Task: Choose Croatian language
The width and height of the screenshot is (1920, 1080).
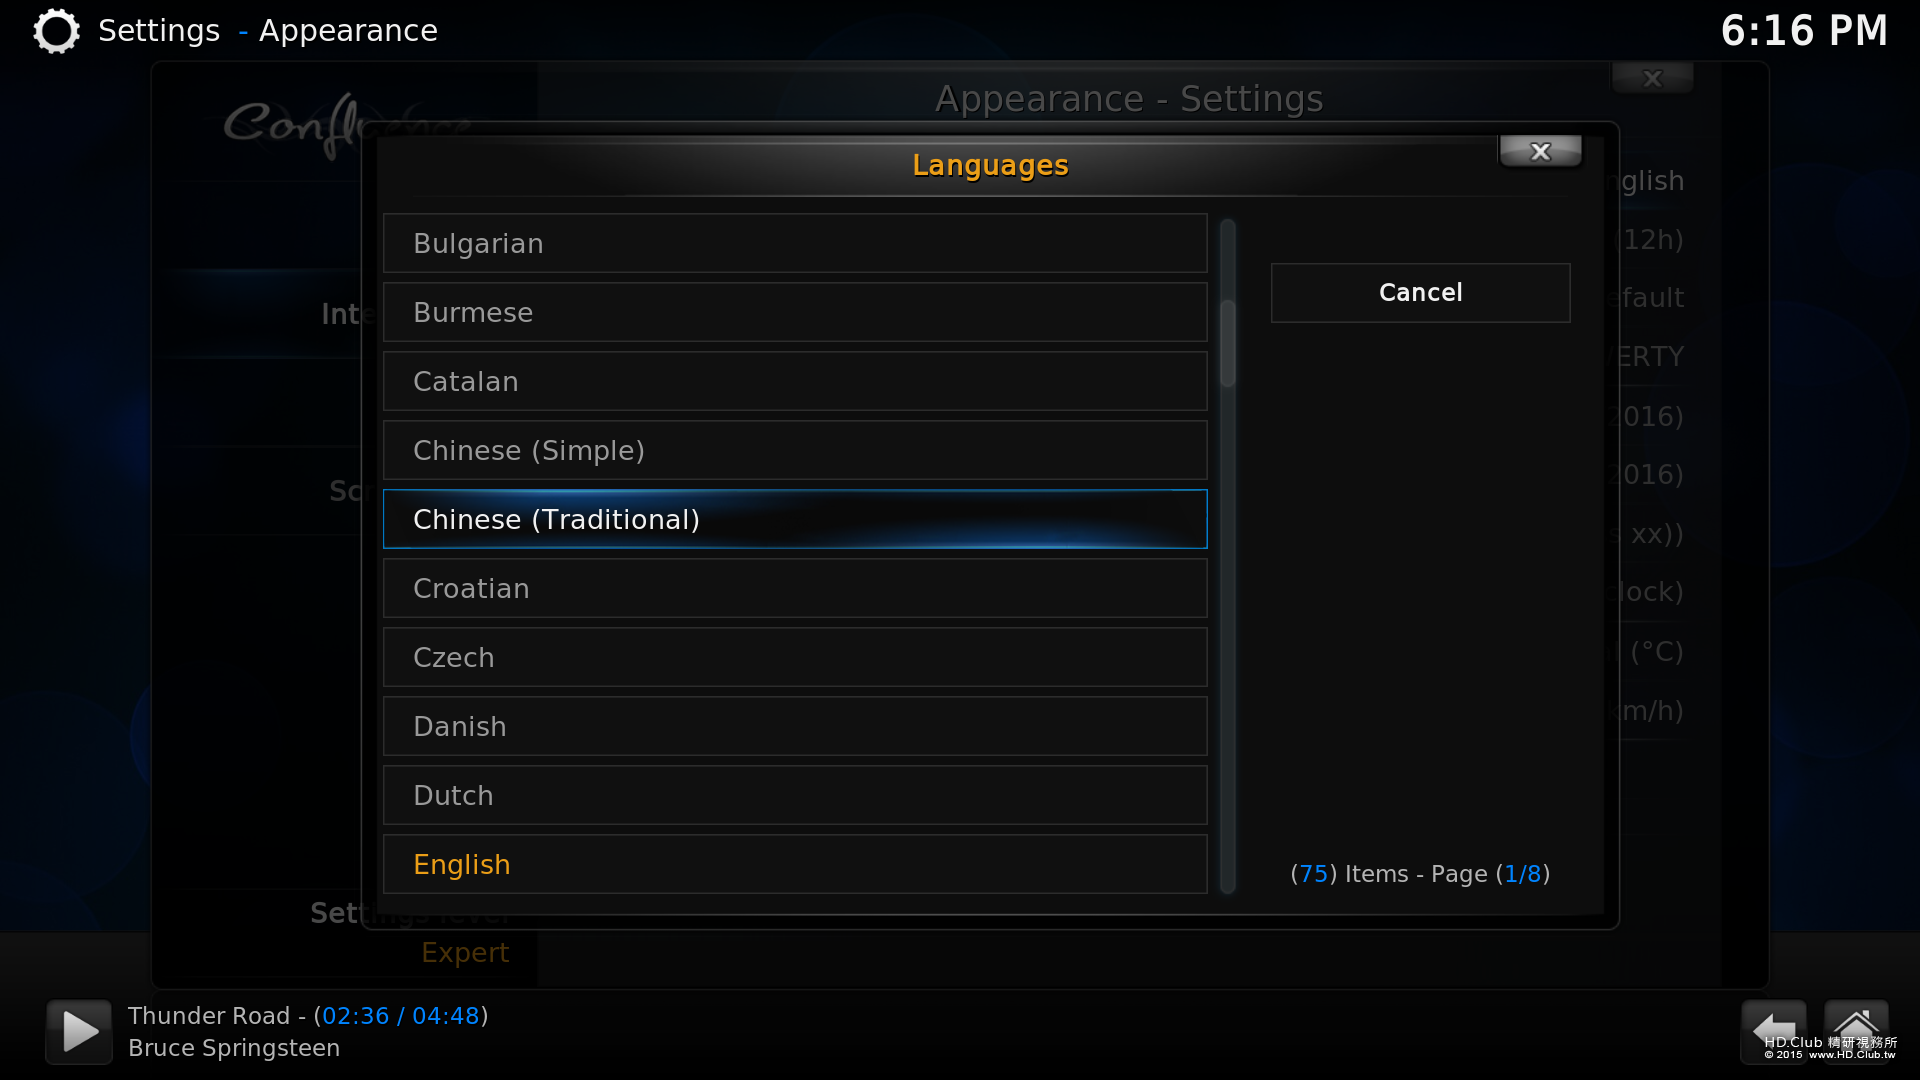Action: pyautogui.click(x=795, y=588)
